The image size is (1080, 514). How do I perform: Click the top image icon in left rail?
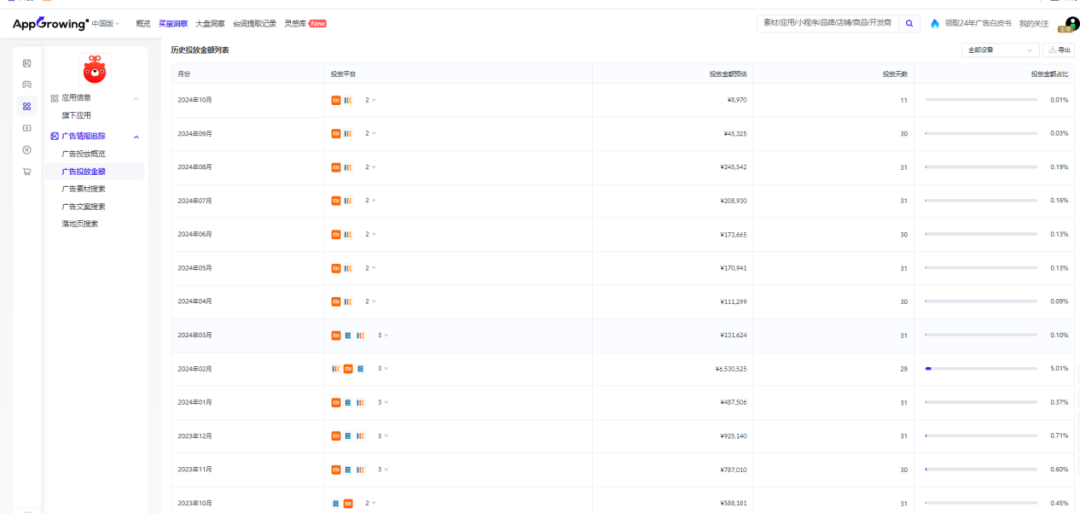[27, 63]
